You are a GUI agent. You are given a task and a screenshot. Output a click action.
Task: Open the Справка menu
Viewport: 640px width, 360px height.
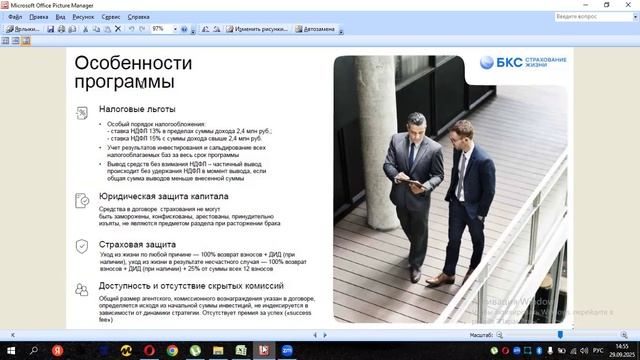click(x=138, y=17)
